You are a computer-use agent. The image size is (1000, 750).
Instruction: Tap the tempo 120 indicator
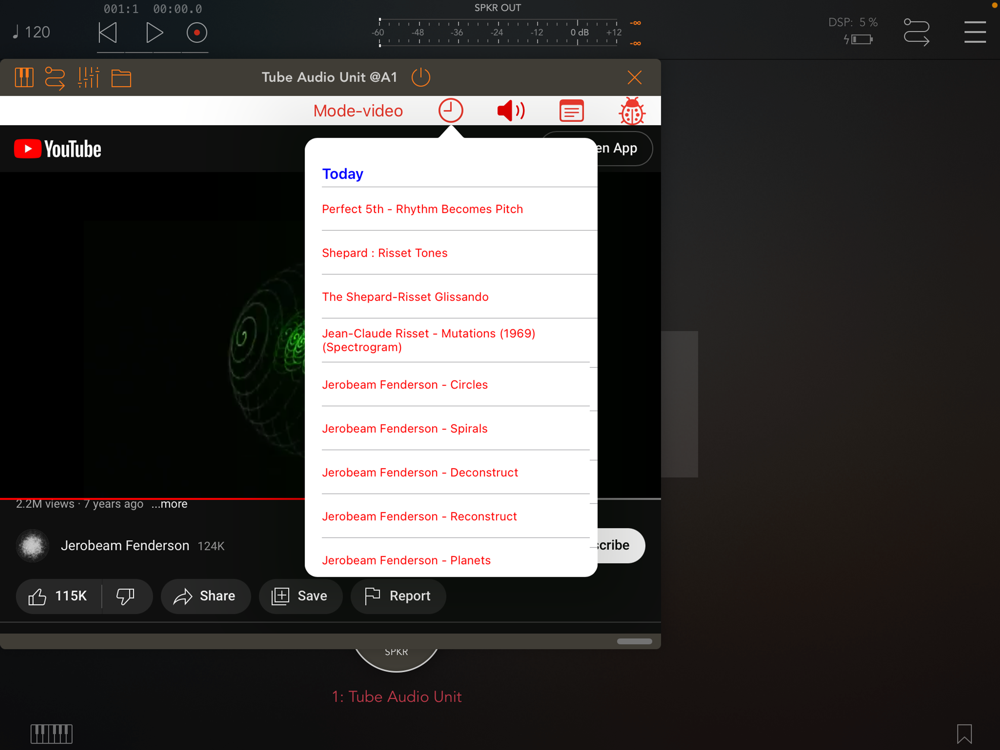click(31, 32)
